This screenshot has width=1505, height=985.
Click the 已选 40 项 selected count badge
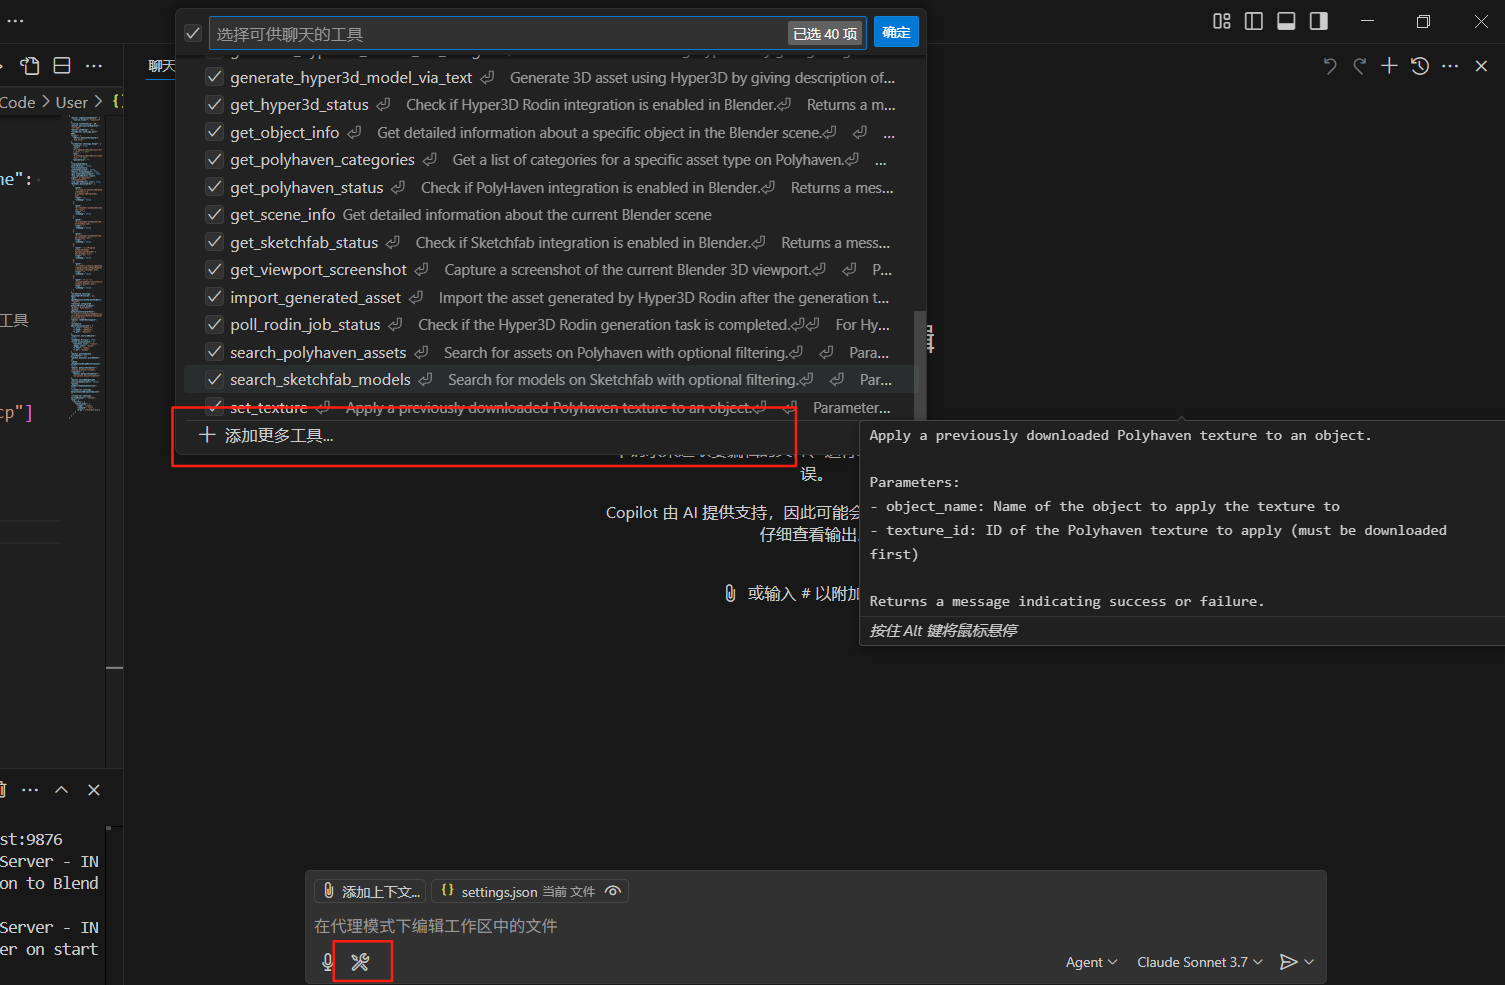click(825, 33)
